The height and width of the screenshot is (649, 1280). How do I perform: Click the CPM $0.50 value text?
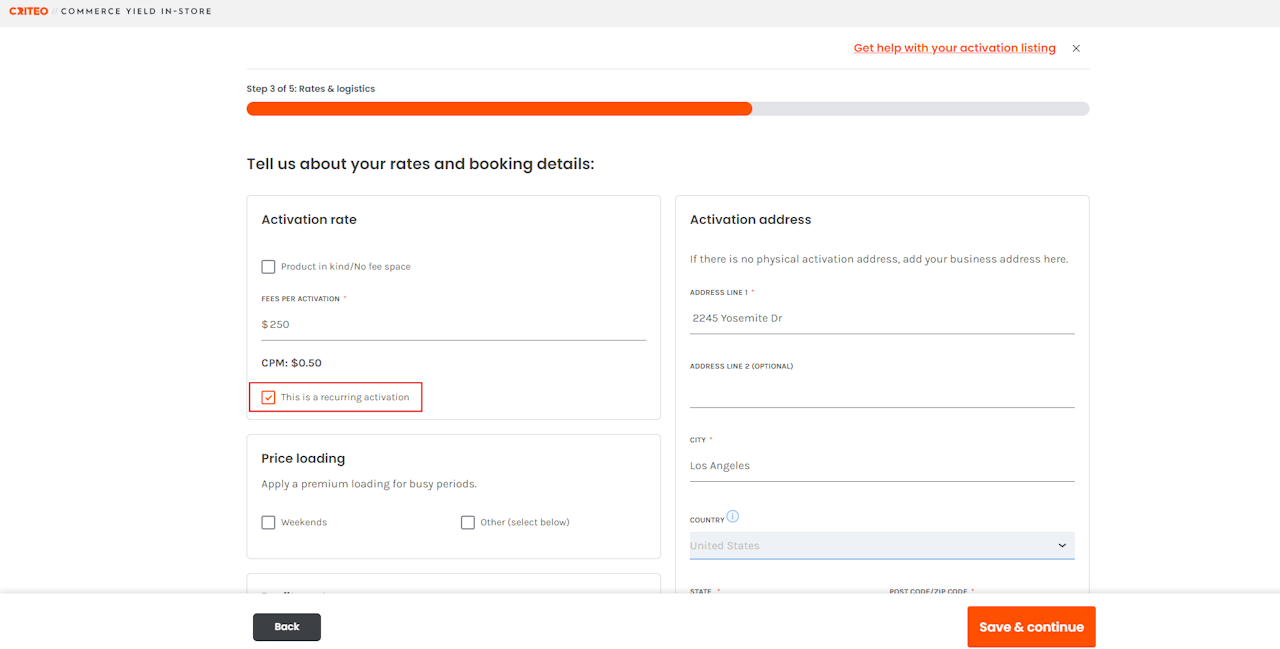[x=292, y=363]
